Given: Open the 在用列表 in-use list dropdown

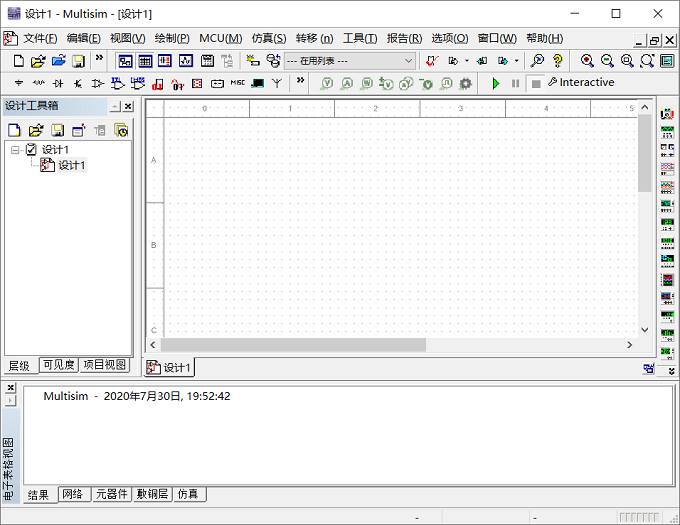Looking at the screenshot, I should (350, 61).
